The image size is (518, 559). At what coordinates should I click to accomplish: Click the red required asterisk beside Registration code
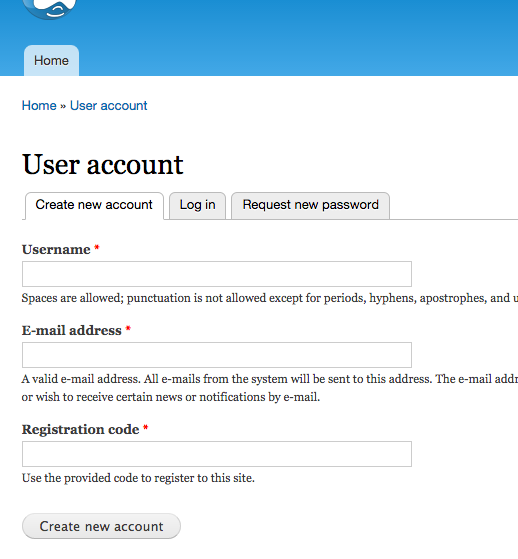tap(145, 427)
